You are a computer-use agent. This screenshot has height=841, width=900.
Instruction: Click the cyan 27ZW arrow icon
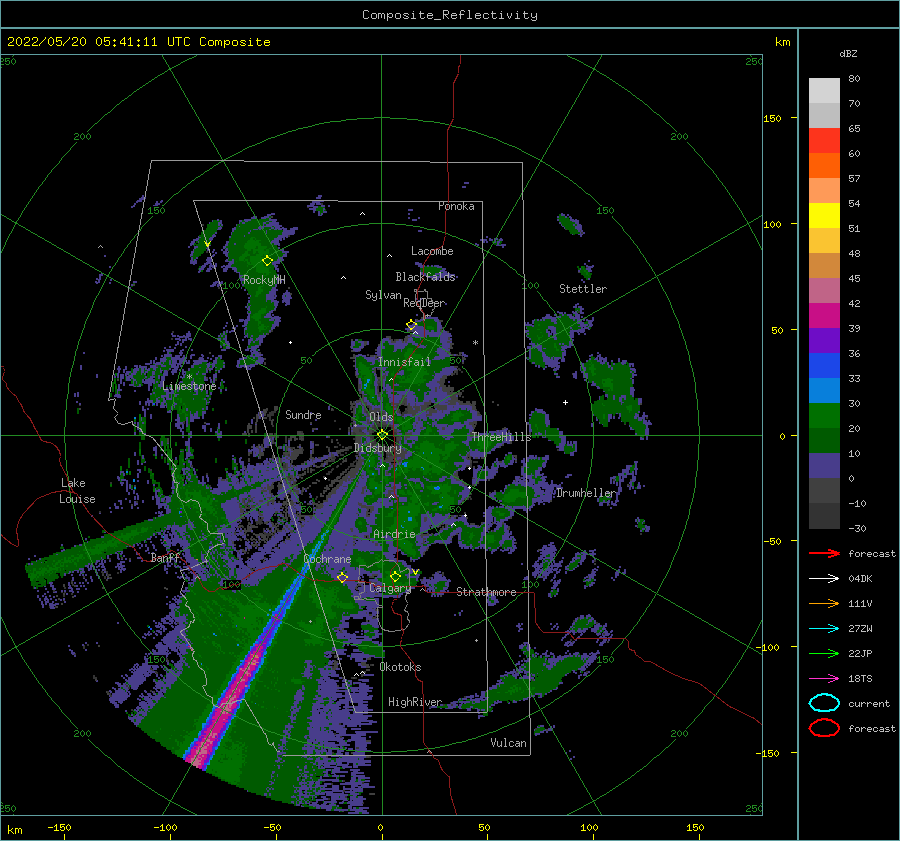click(824, 629)
